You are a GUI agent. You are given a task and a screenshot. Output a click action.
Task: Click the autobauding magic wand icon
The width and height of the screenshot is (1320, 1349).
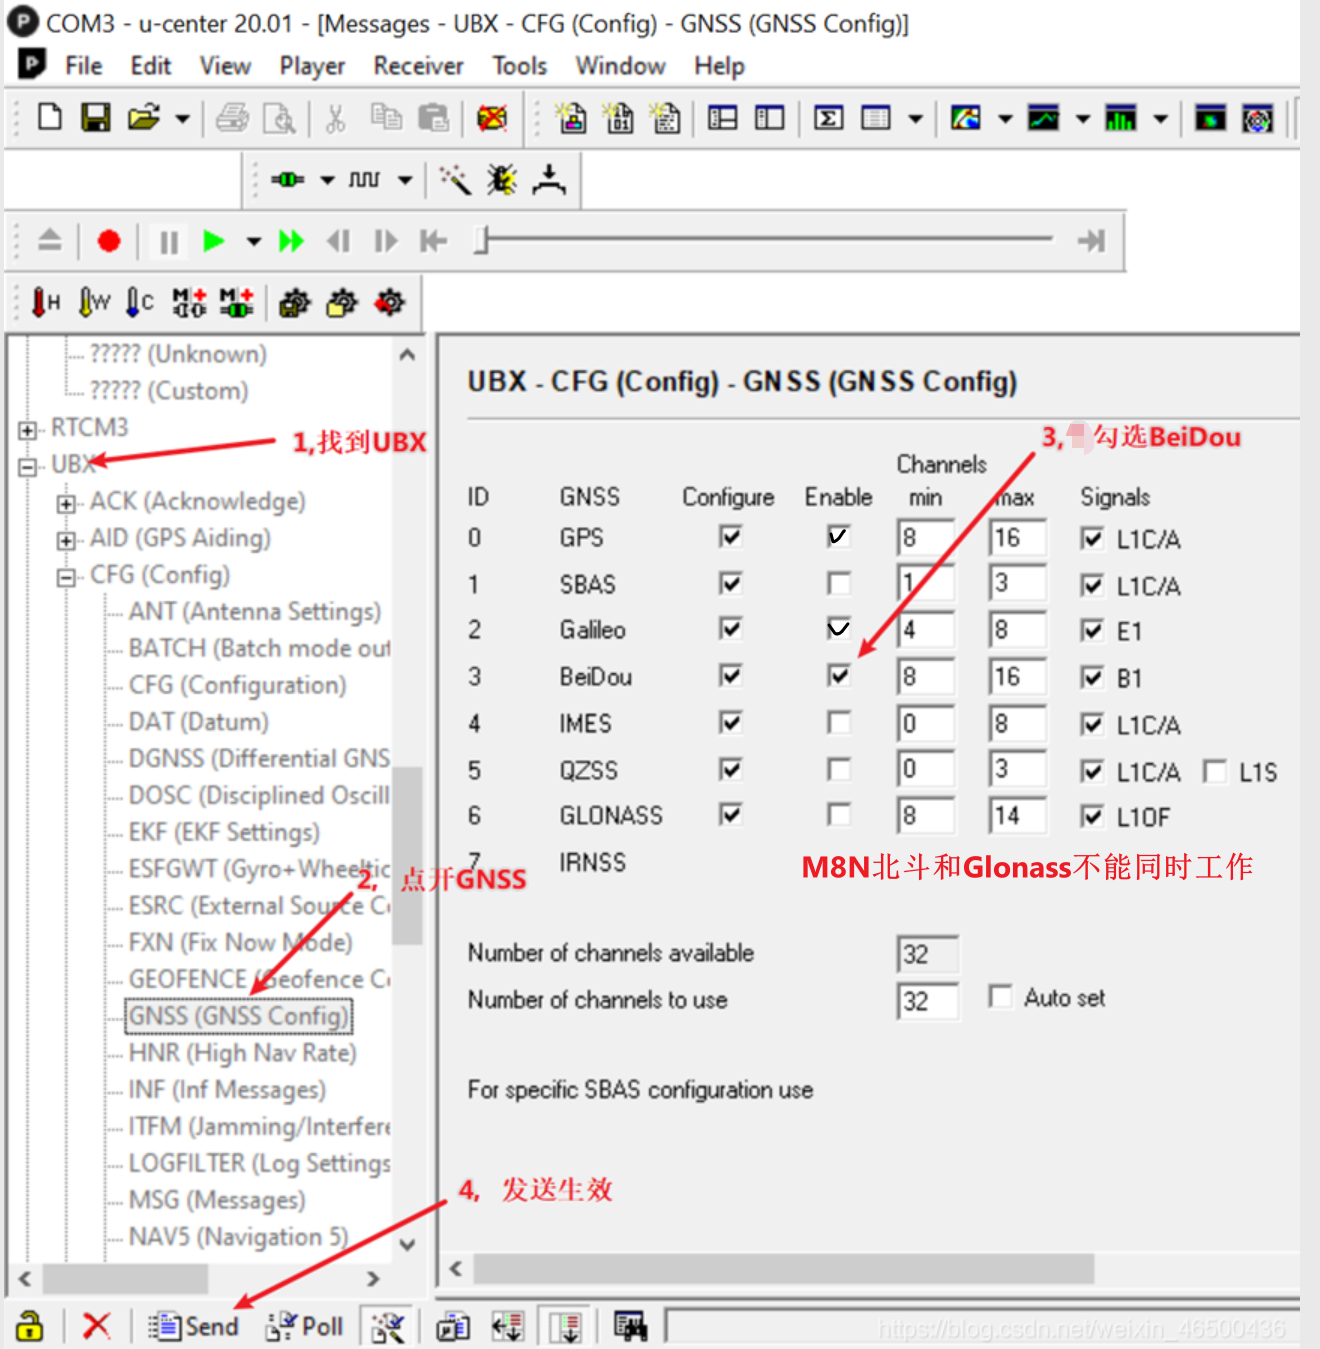[x=455, y=180]
